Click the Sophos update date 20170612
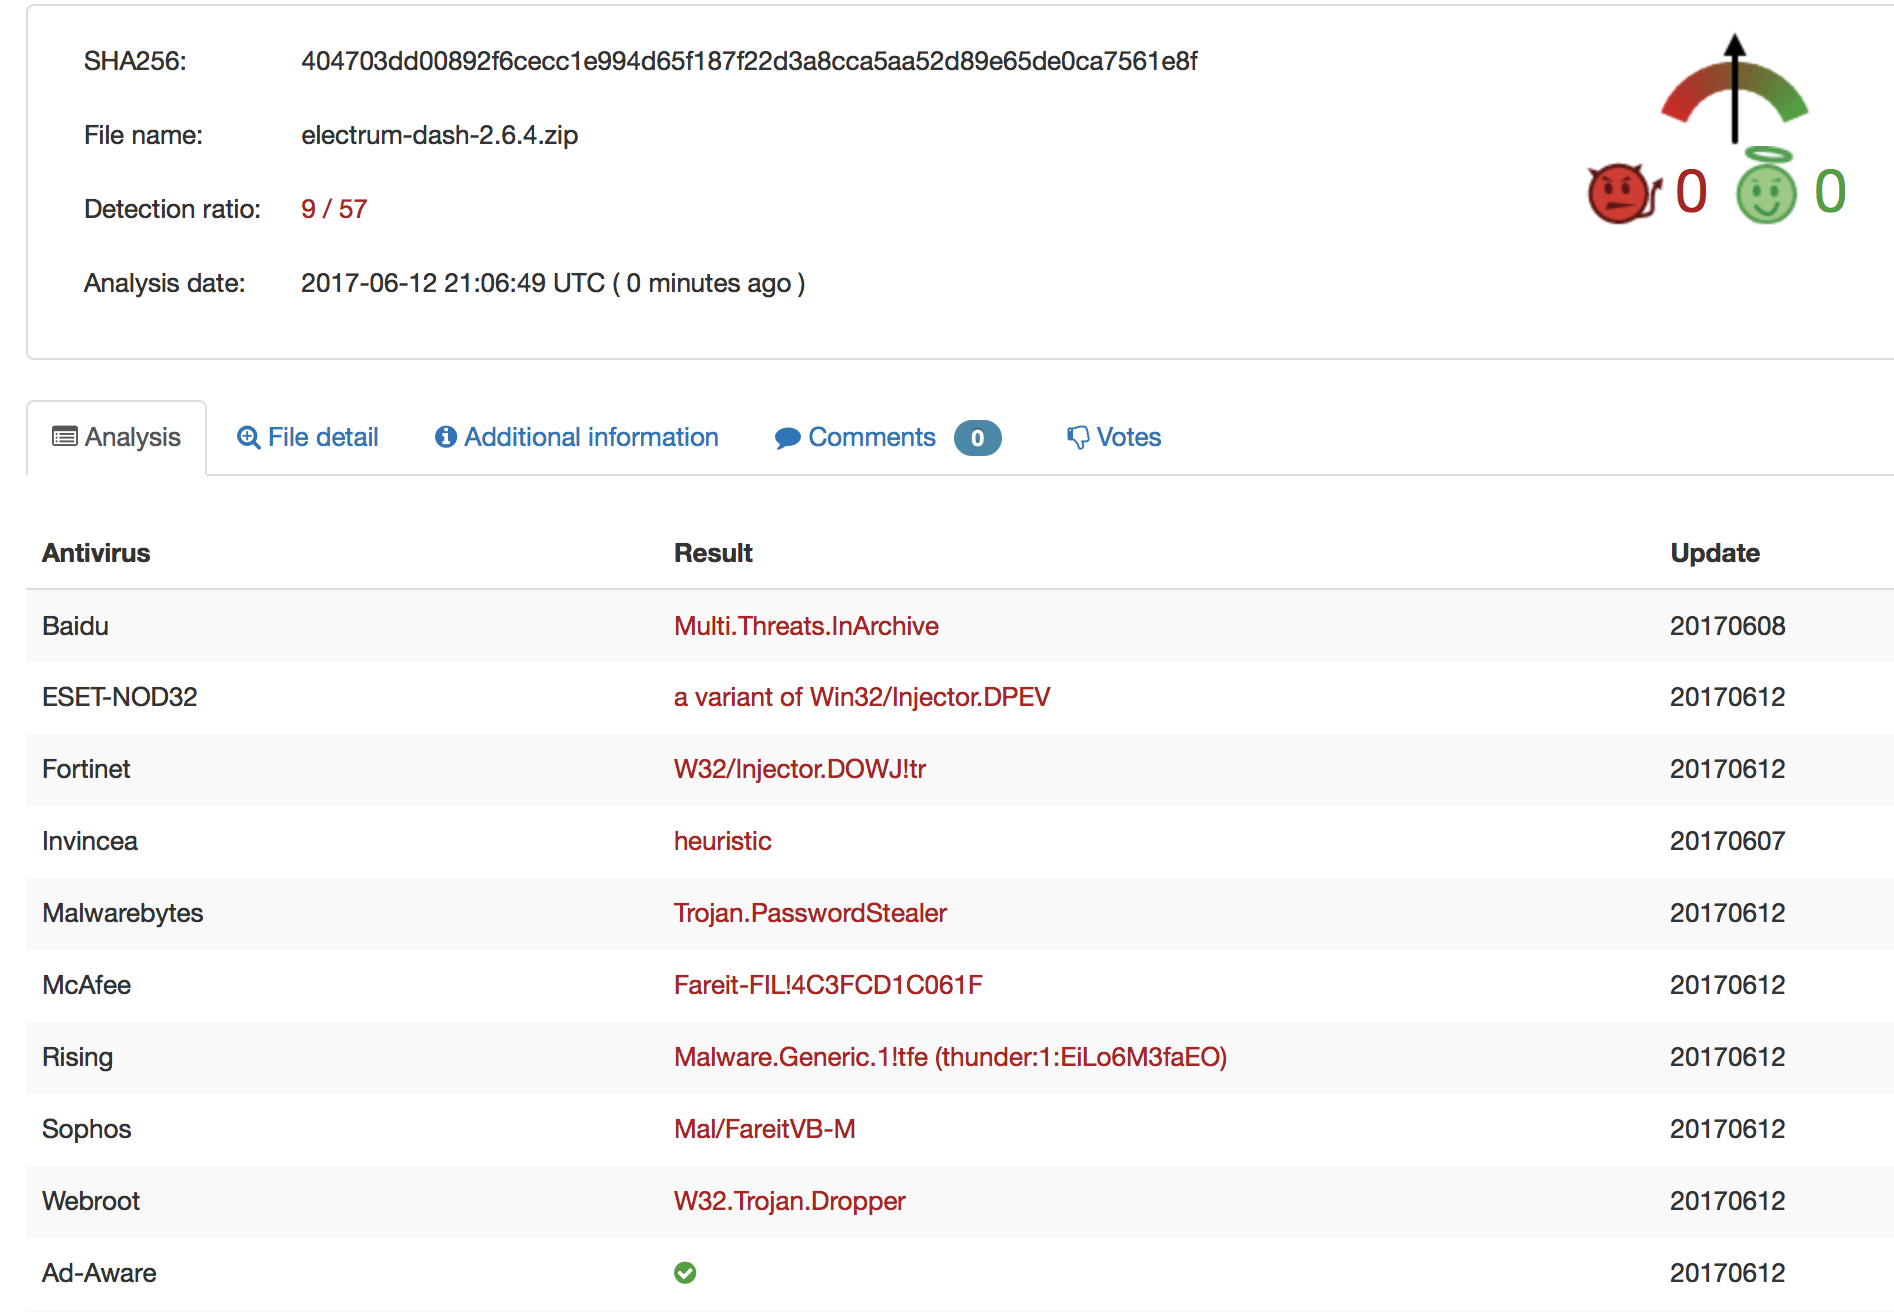The width and height of the screenshot is (1894, 1312). click(x=1727, y=1129)
